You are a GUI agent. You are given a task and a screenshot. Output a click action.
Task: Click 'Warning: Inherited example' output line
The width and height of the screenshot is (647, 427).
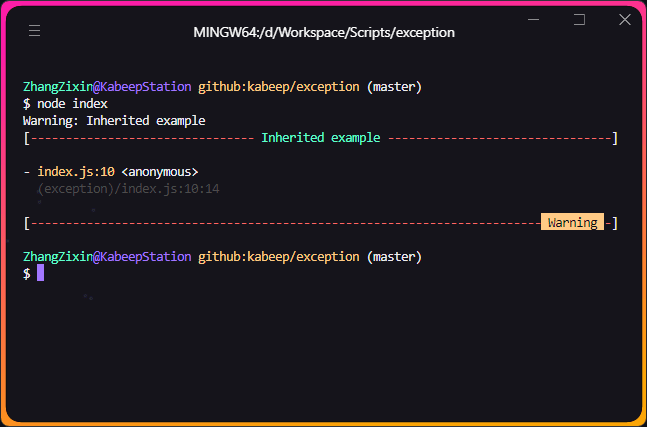click(x=114, y=121)
